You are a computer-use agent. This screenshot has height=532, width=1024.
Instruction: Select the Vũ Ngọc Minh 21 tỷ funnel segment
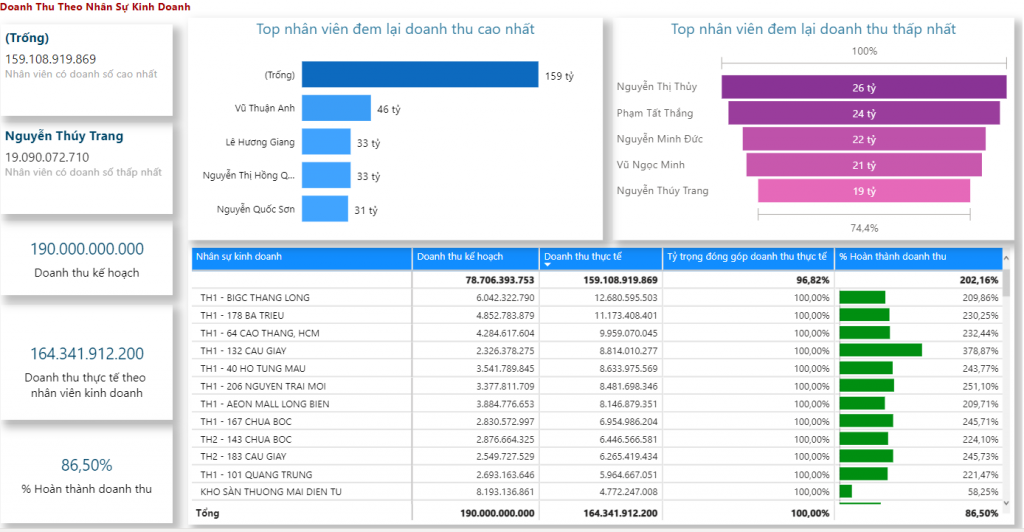(864, 164)
